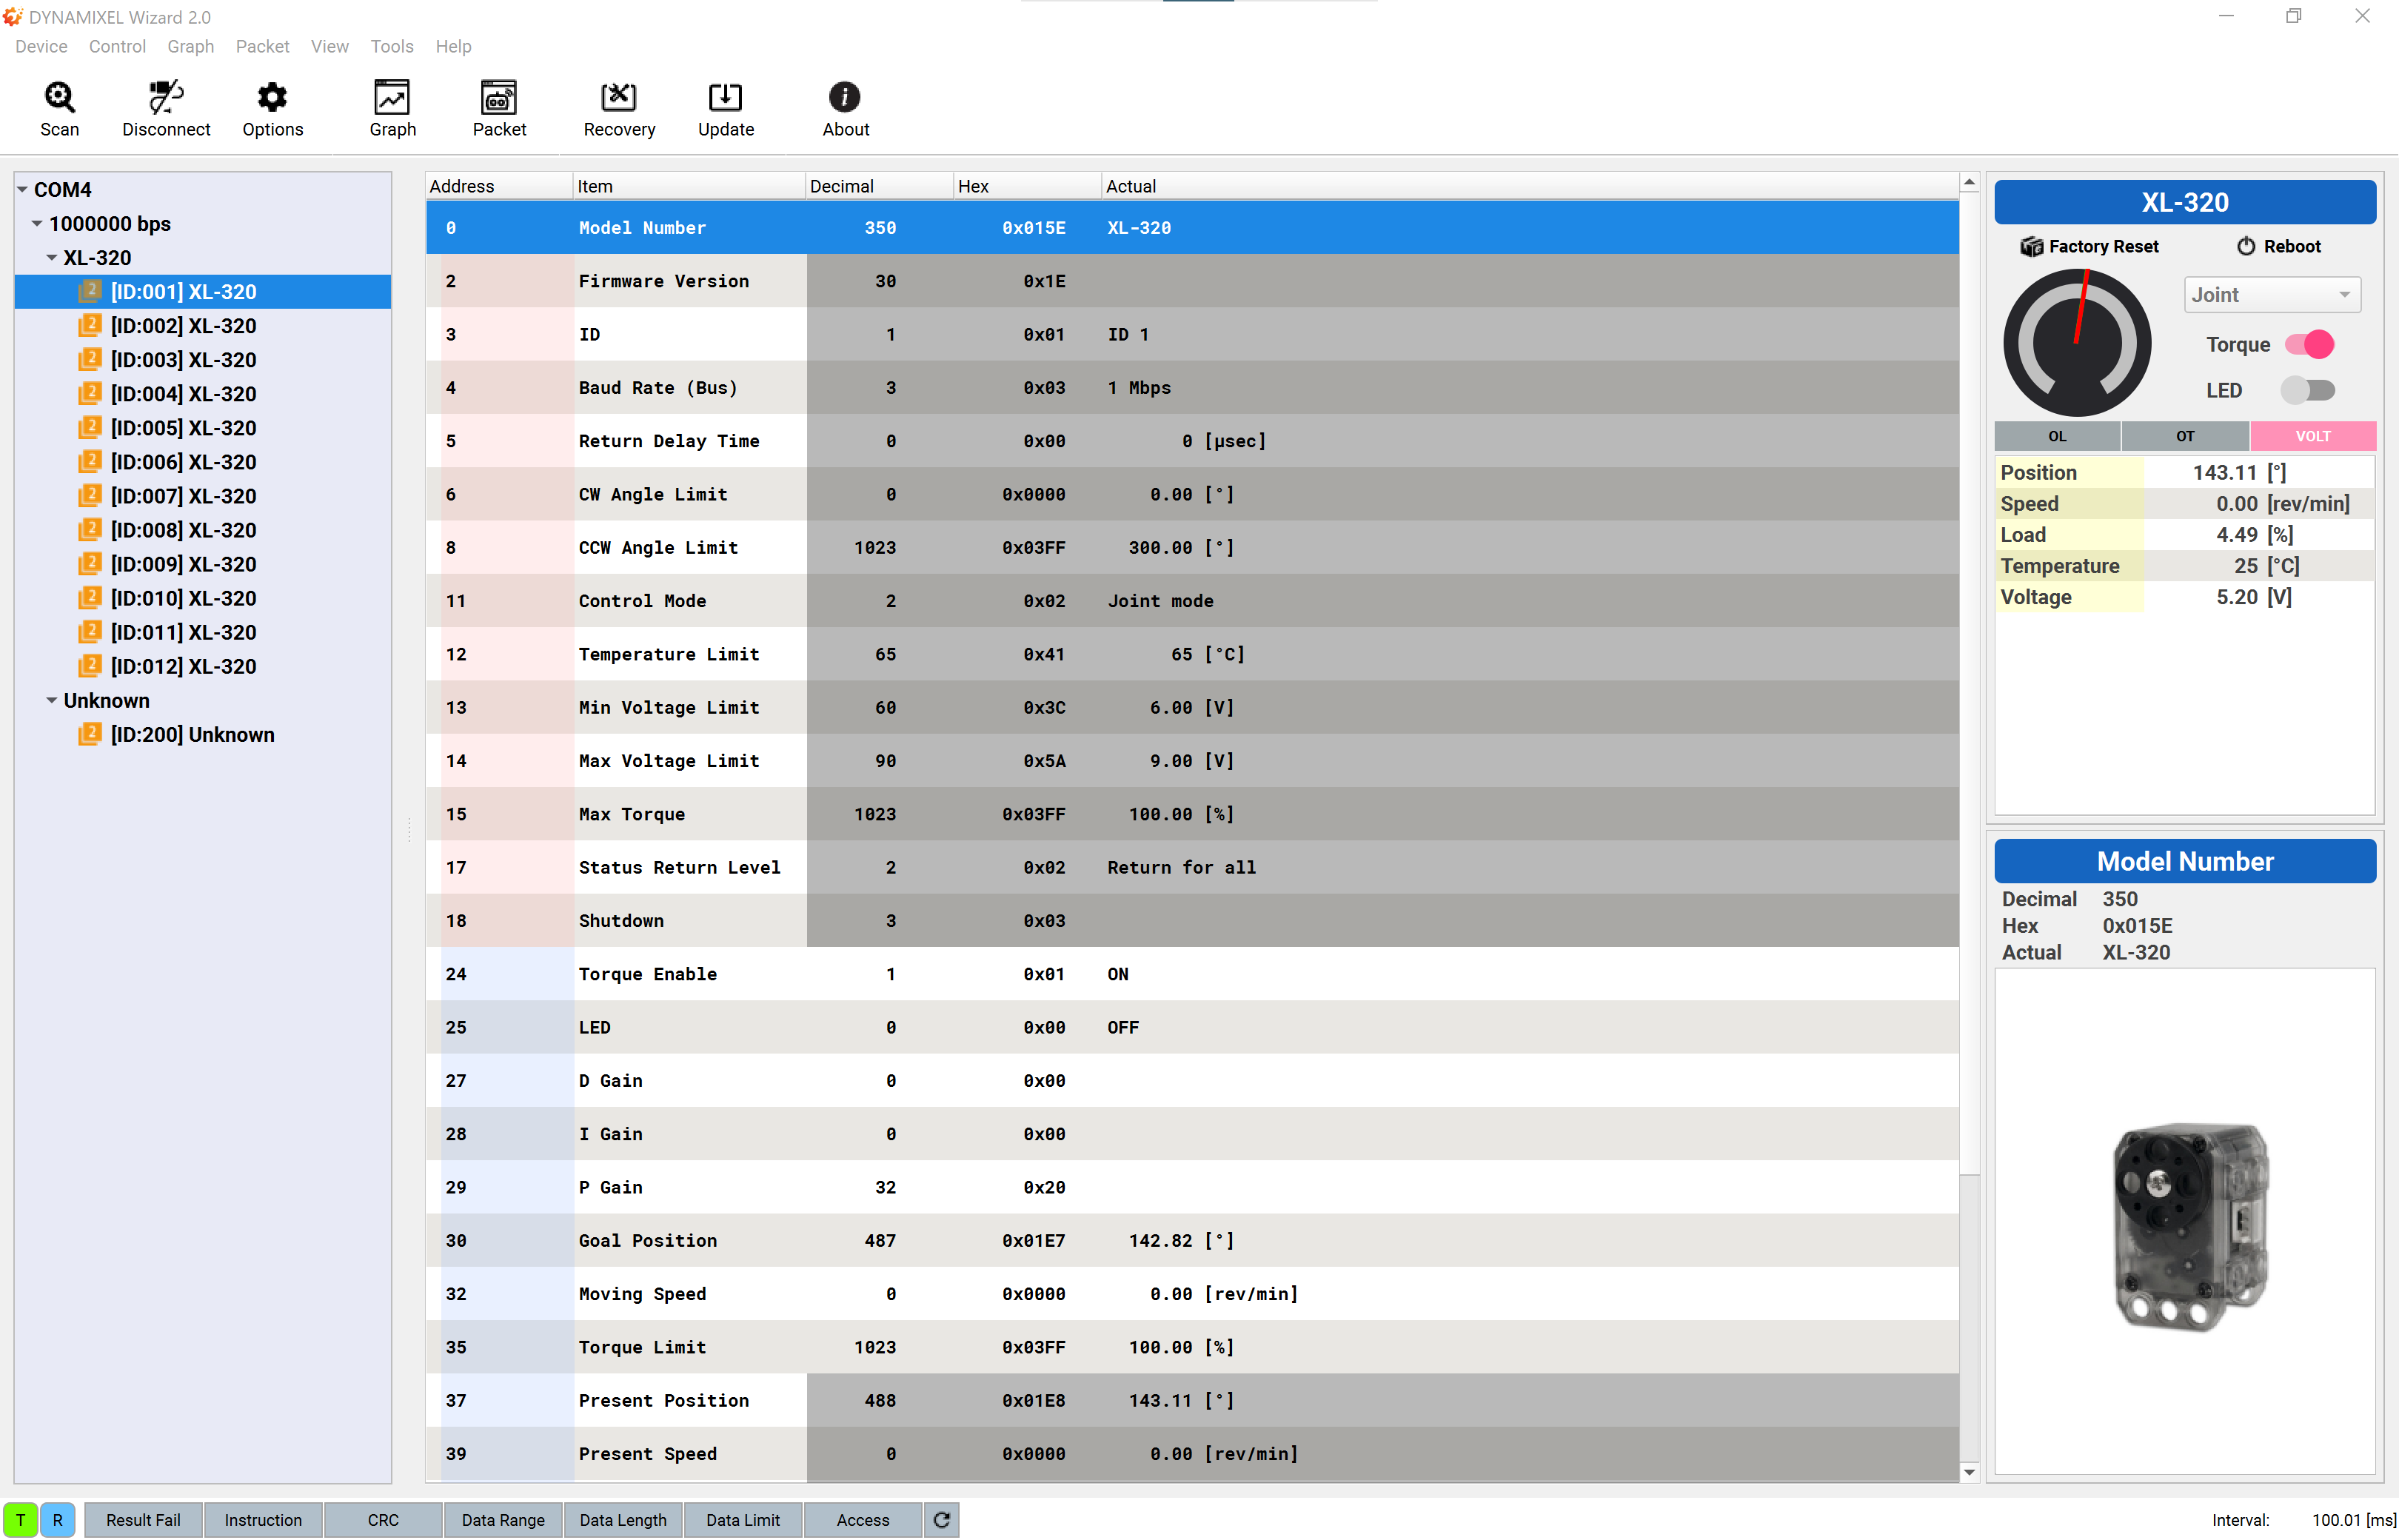The image size is (2399, 1540).
Task: Open the Help menu
Action: [x=453, y=46]
